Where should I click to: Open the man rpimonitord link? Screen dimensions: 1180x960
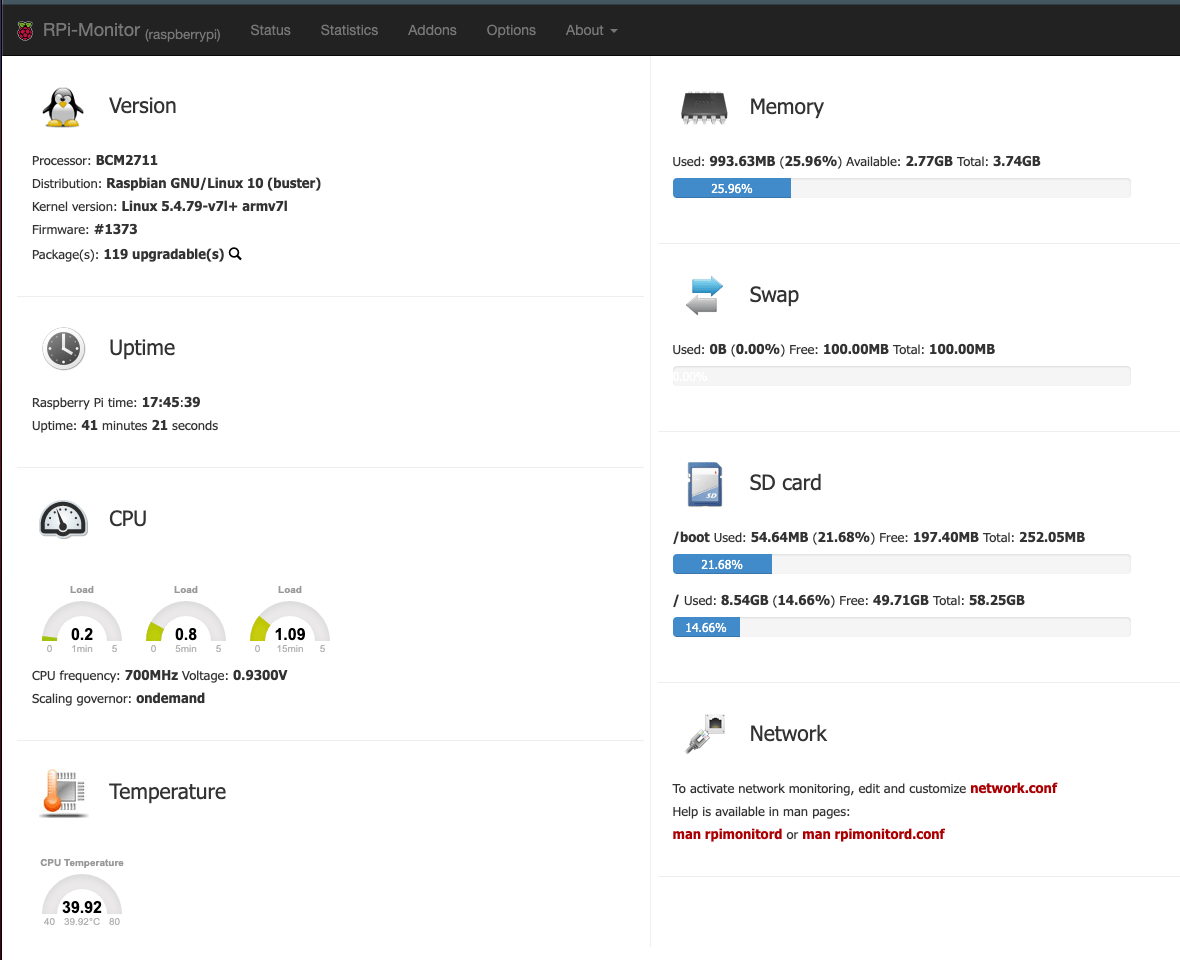[727, 834]
